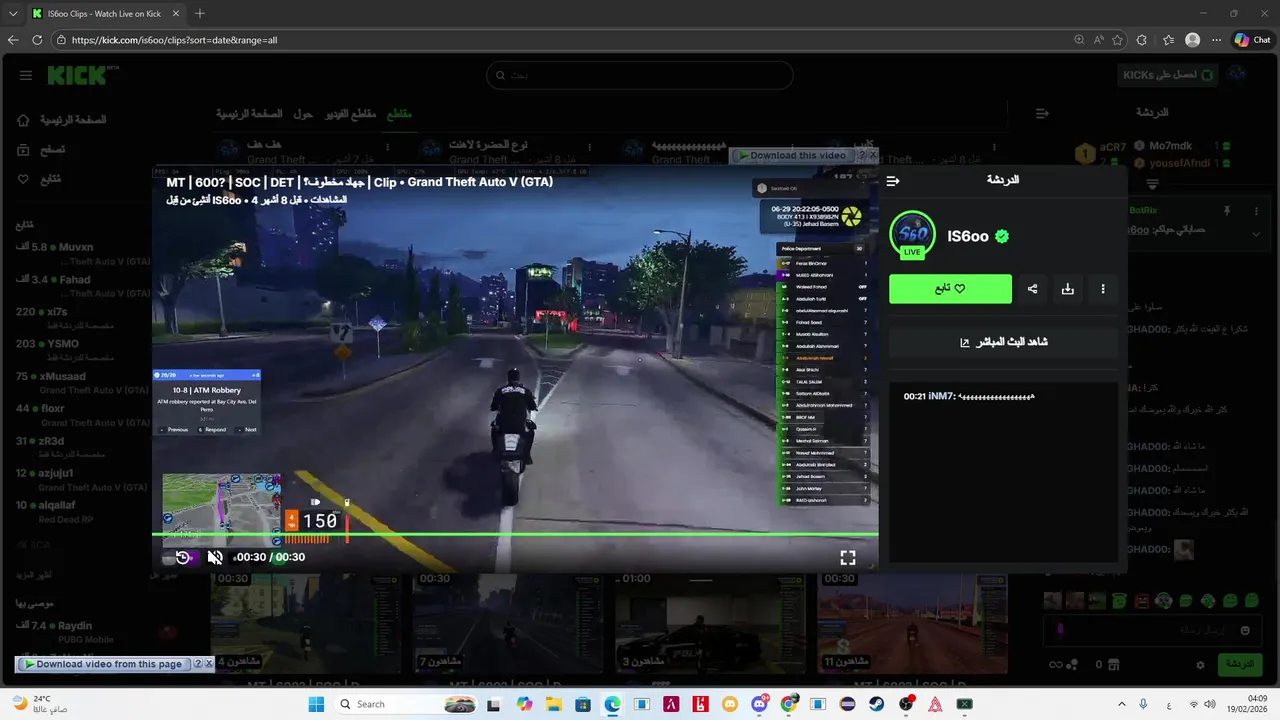Viewport: 1280px width, 720px height.
Task: Open chat settings gear icon
Action: [x=1200, y=664]
